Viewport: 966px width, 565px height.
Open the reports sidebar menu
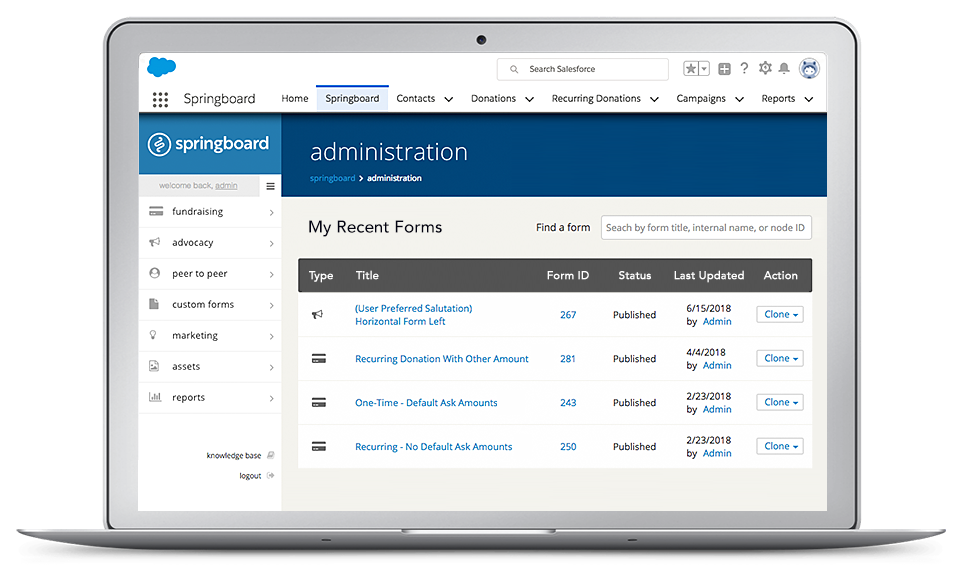(209, 398)
